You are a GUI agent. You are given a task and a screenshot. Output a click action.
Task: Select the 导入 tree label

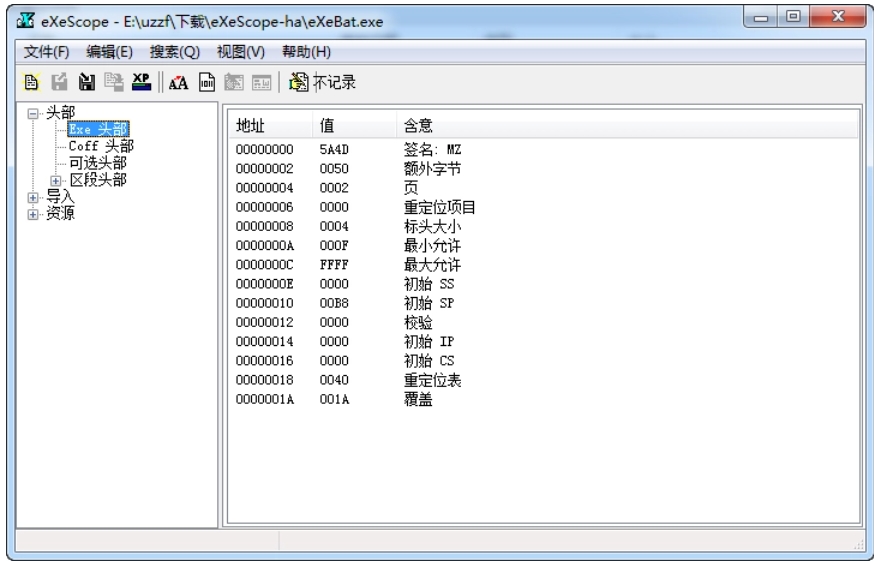60,196
